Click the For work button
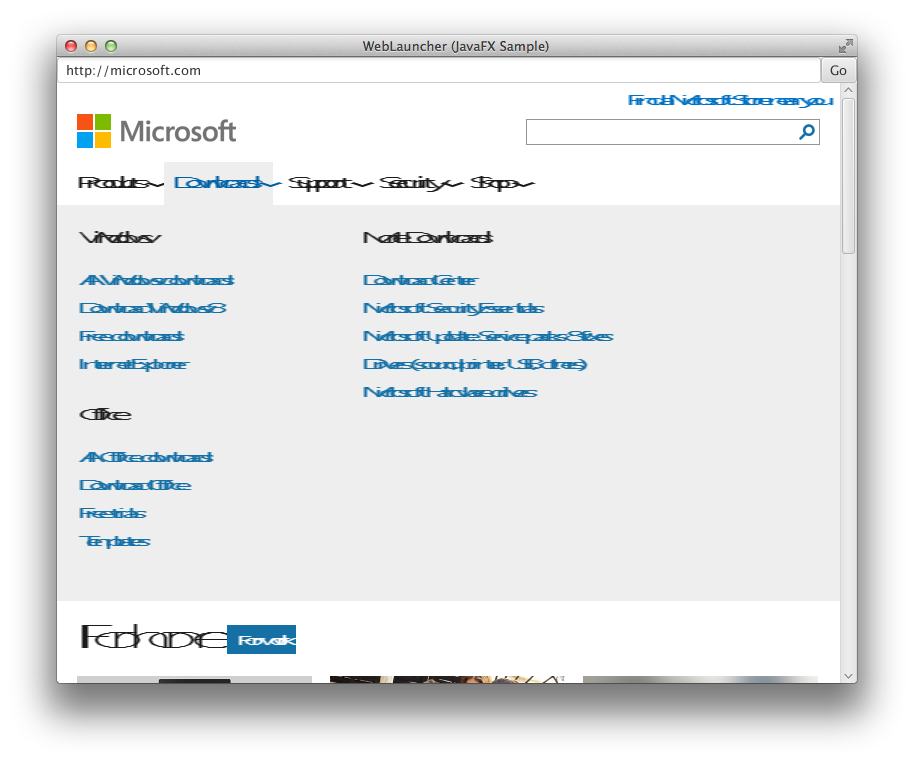The image size is (914, 762). [x=262, y=640]
